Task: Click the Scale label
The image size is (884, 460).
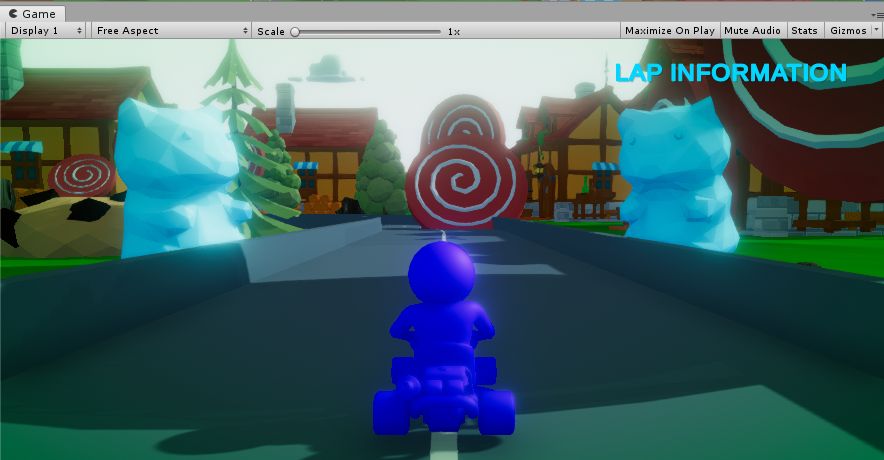Action: point(271,32)
